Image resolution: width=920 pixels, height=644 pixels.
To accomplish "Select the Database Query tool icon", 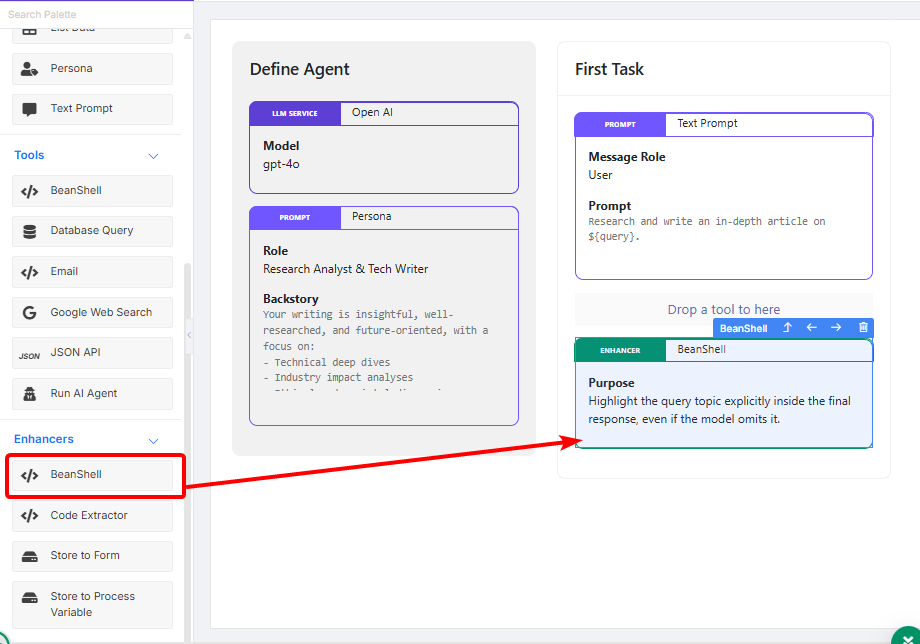I will tap(30, 231).
